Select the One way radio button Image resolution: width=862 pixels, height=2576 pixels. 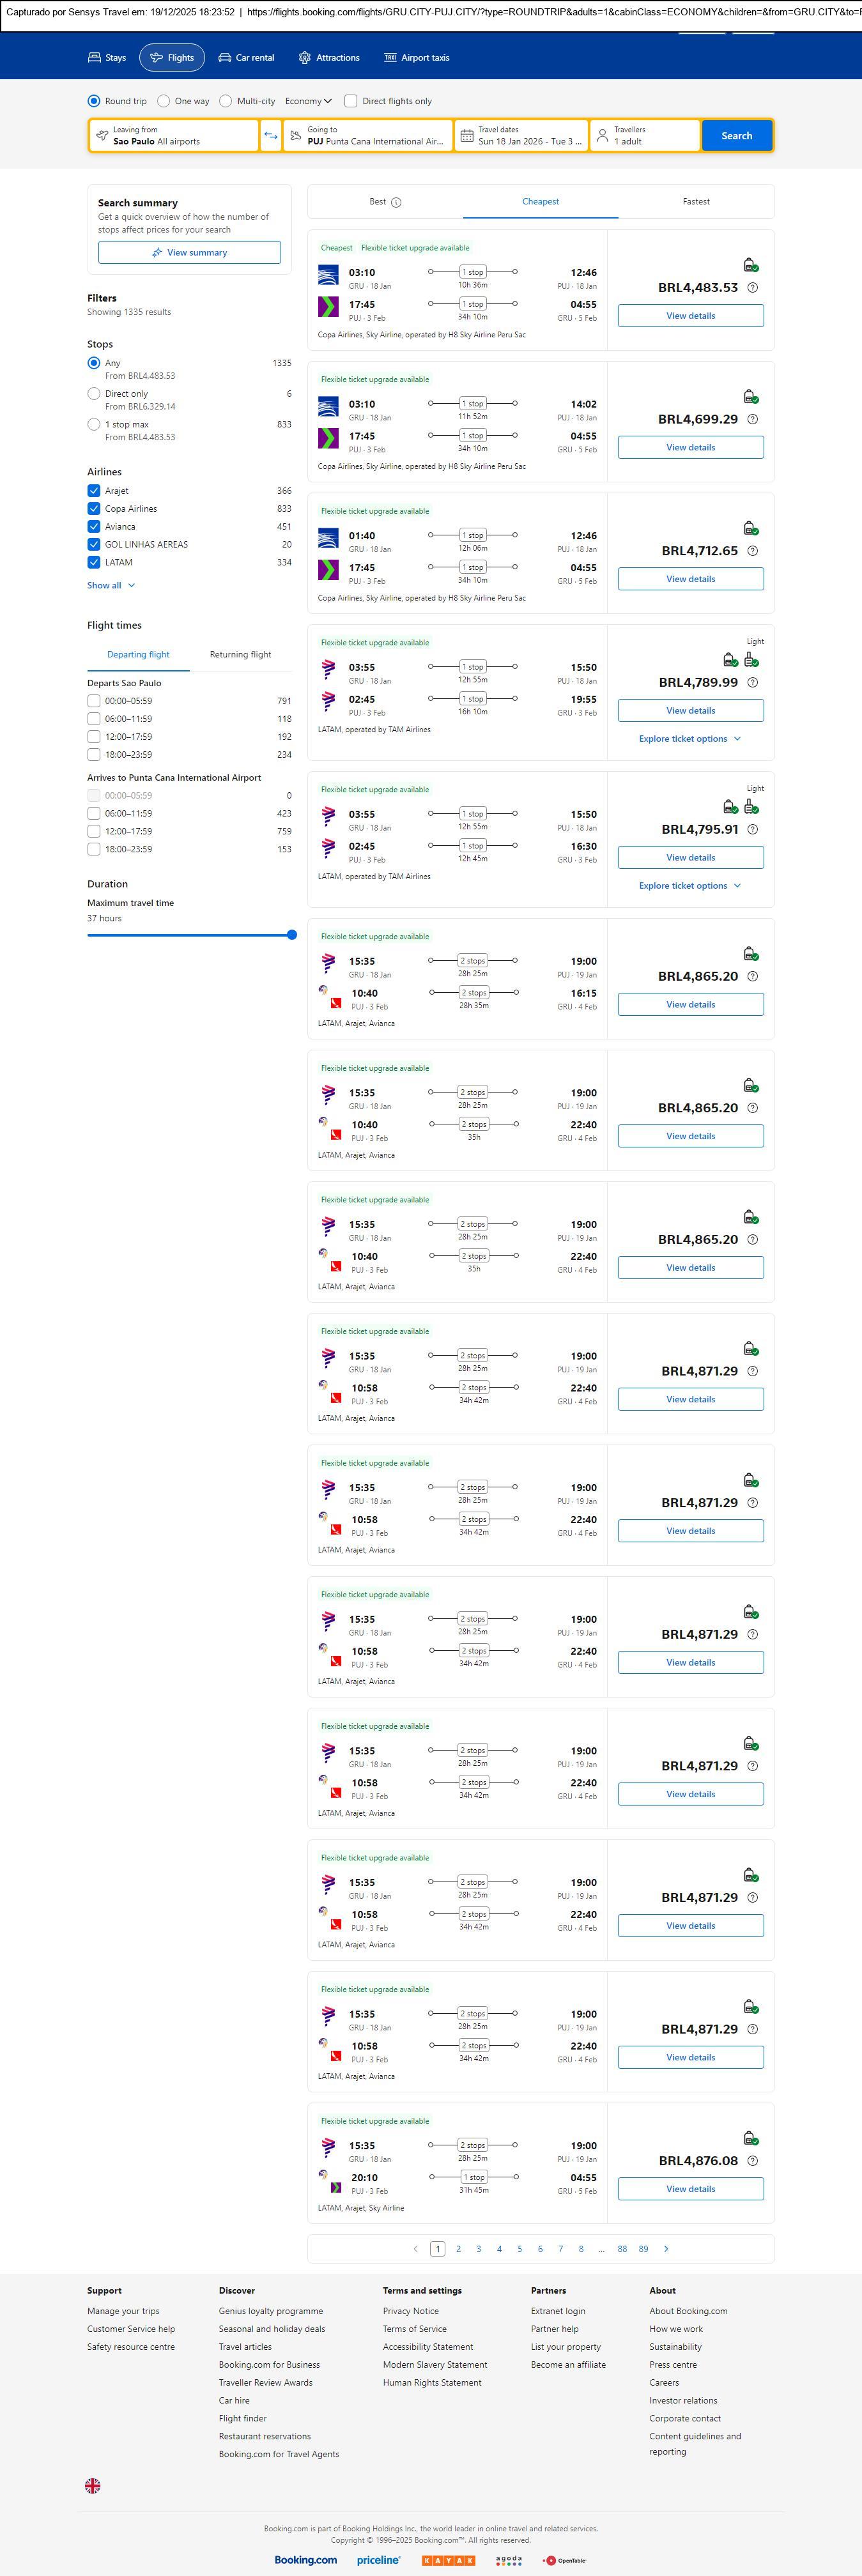(164, 101)
